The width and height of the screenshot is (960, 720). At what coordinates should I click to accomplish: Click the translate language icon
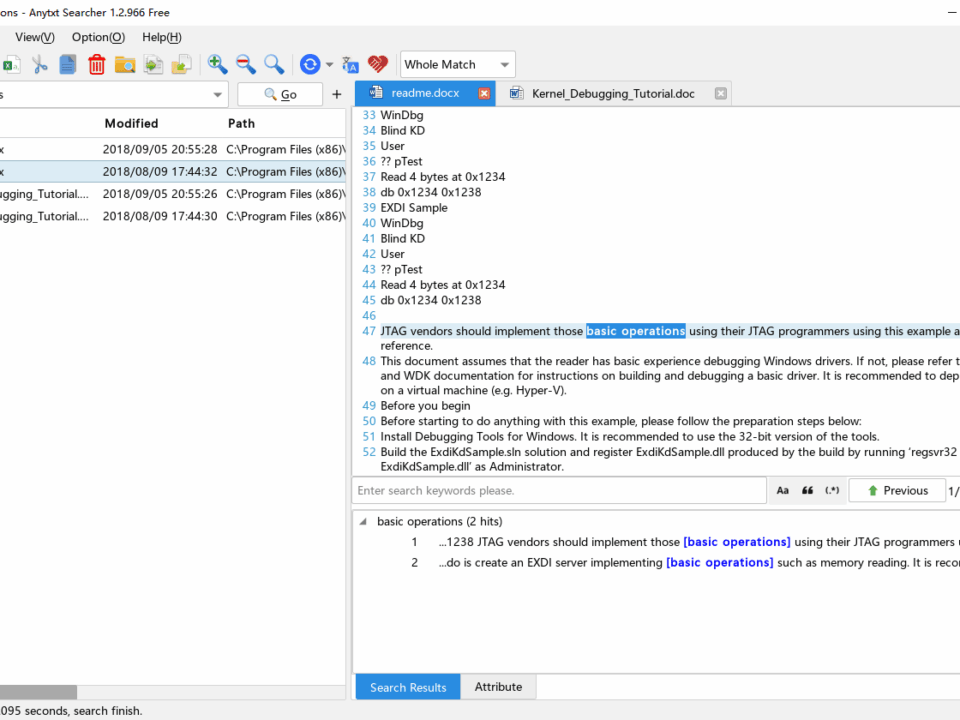coord(350,65)
